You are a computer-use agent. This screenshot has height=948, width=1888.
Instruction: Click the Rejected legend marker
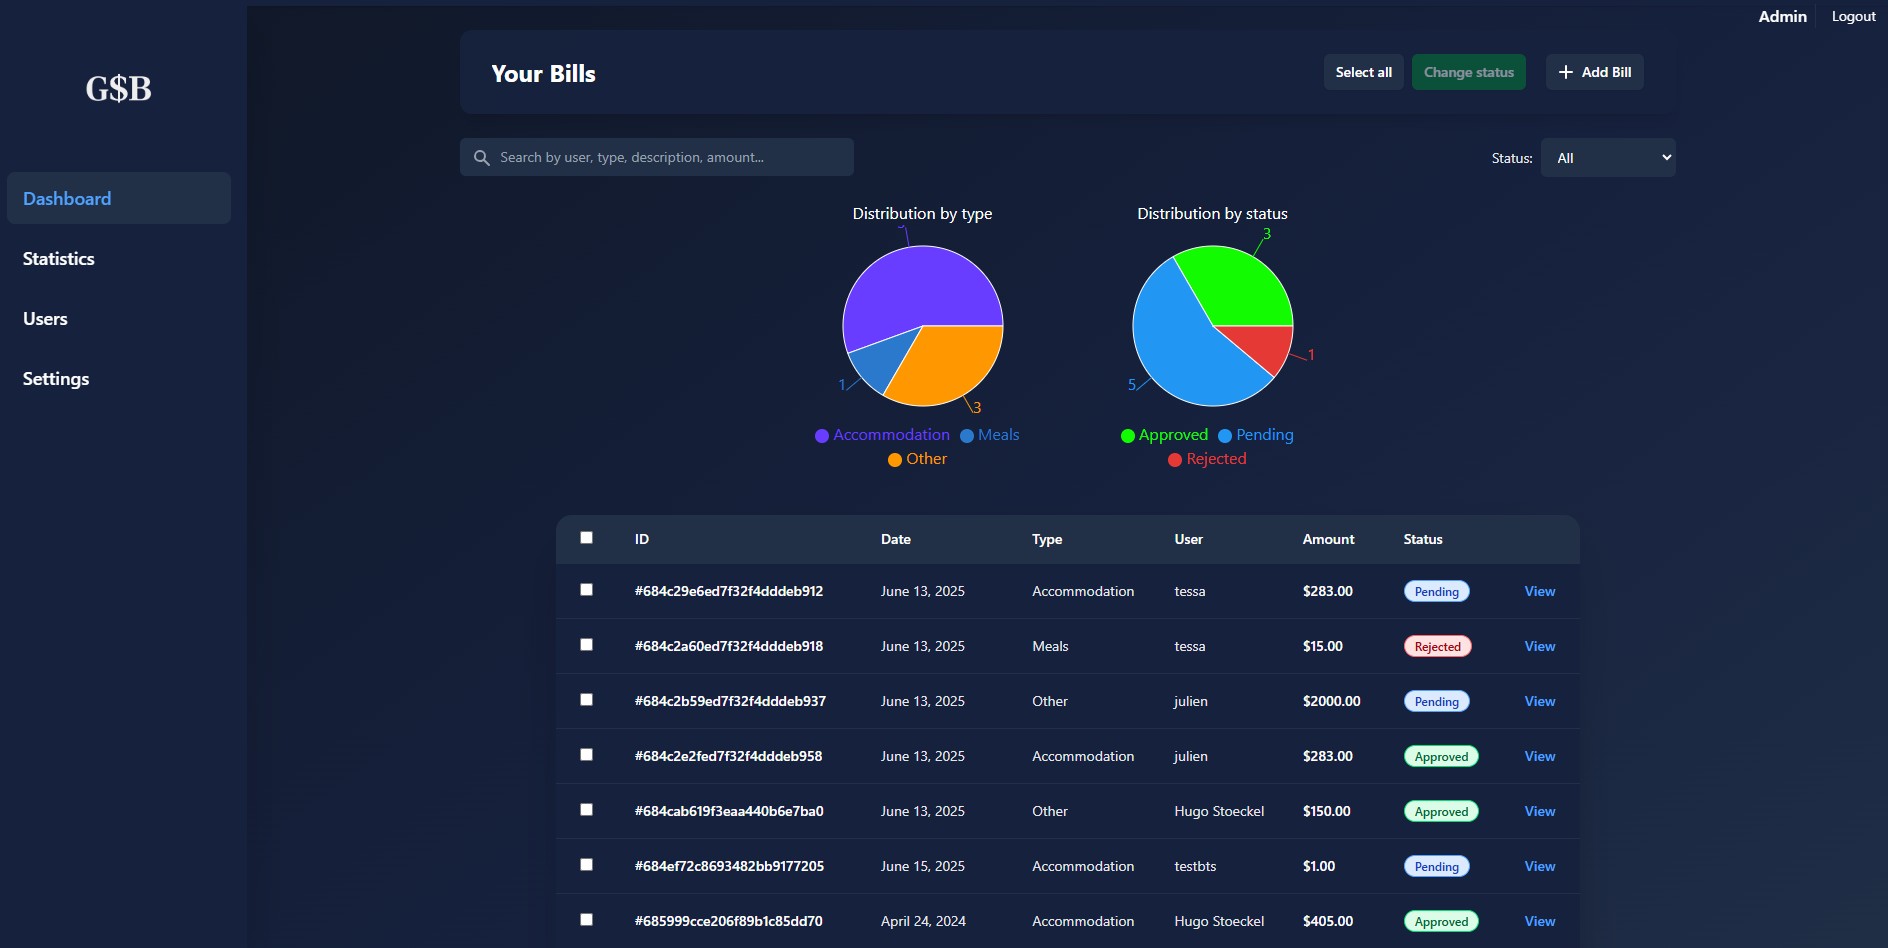(1175, 460)
